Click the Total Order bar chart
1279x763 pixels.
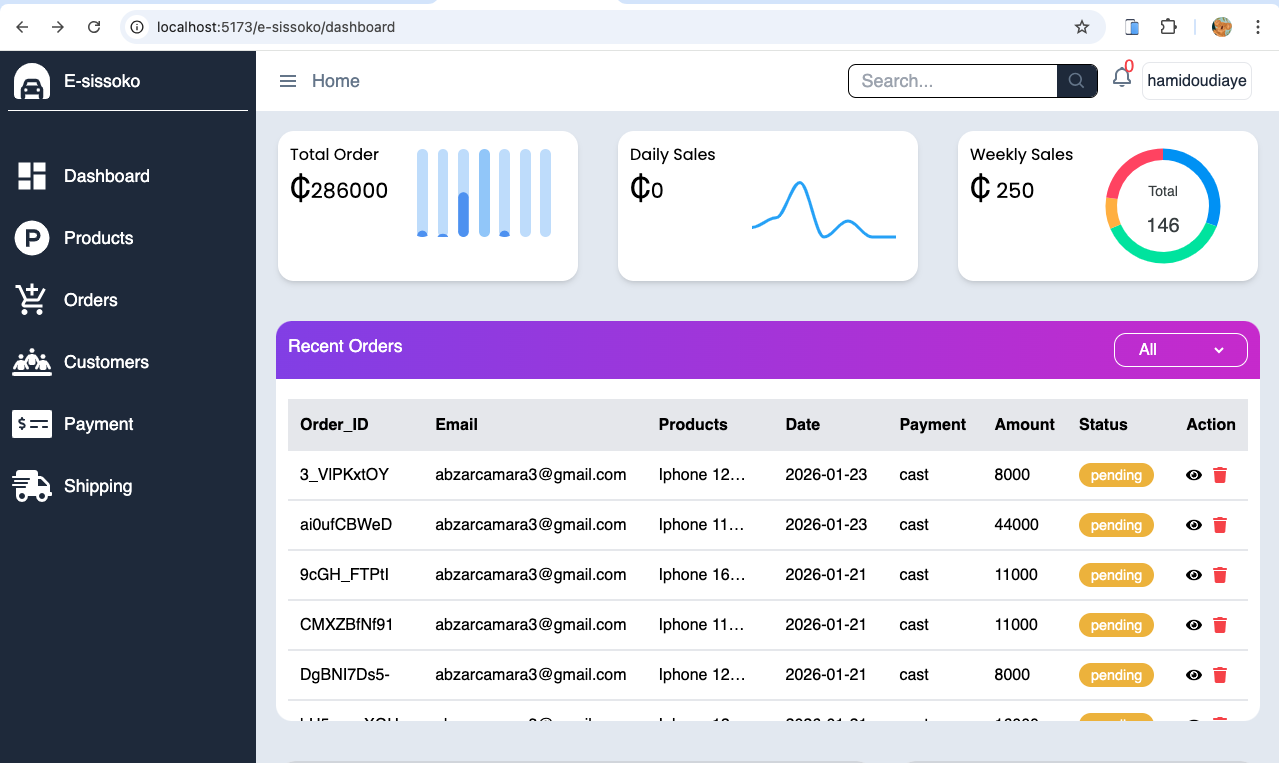tap(484, 193)
